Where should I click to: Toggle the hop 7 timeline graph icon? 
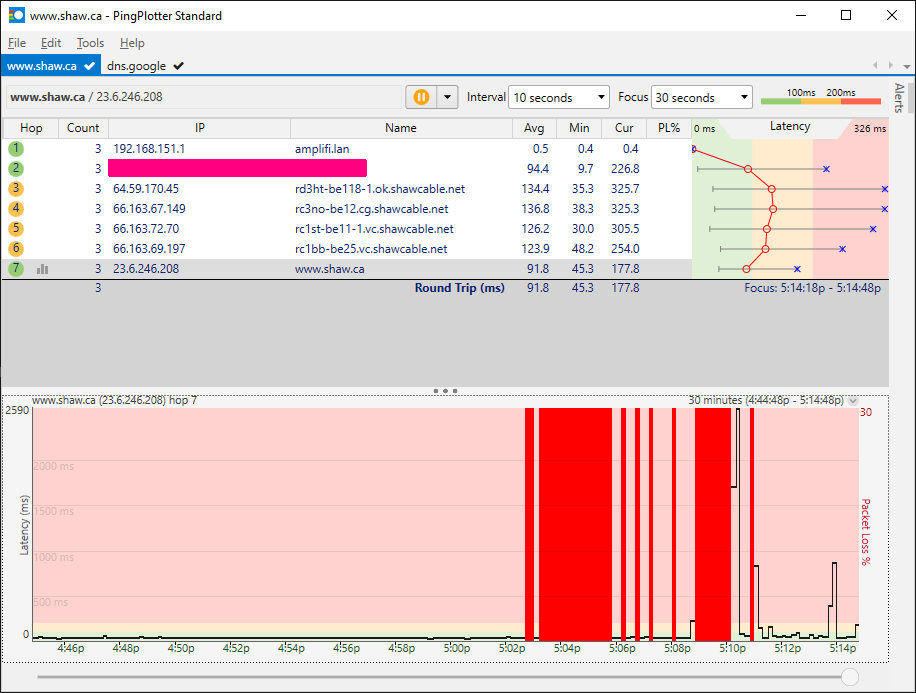pos(43,269)
